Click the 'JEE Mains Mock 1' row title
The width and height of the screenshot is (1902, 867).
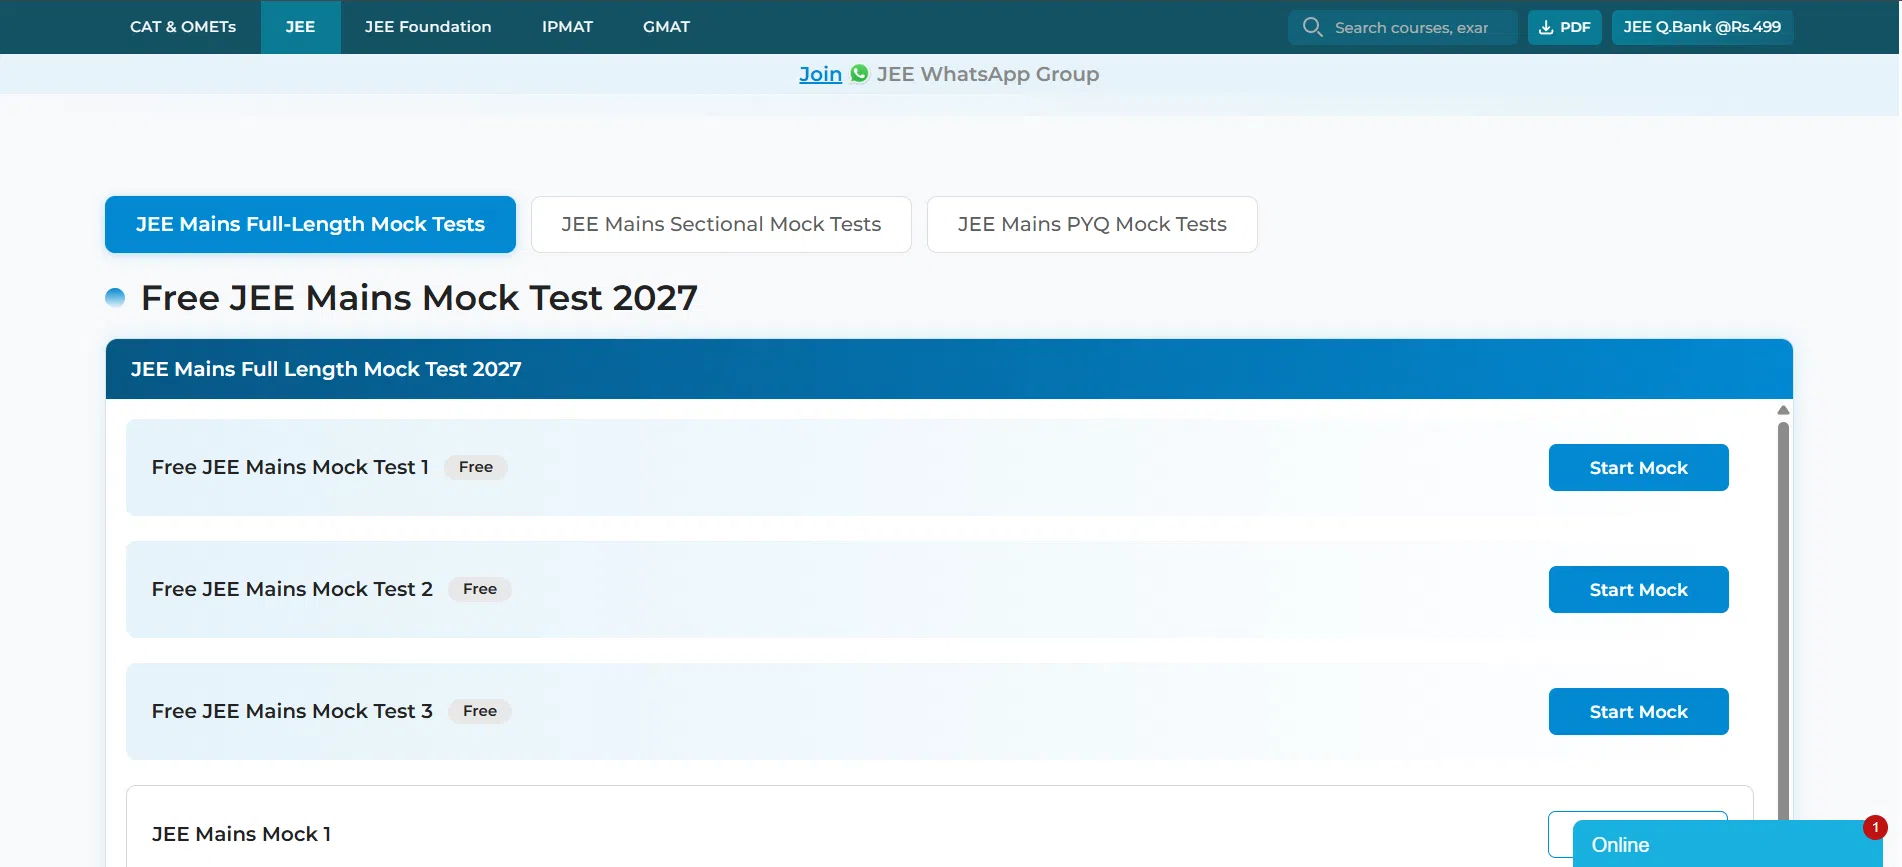241,834
